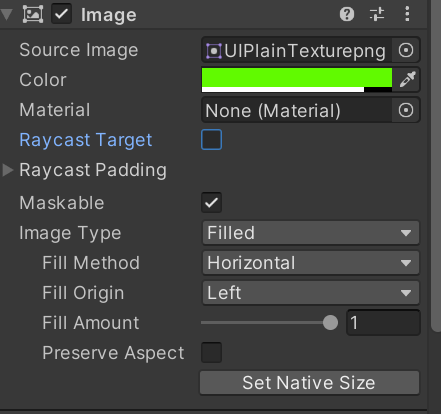Click the Color property label

coord(43,80)
